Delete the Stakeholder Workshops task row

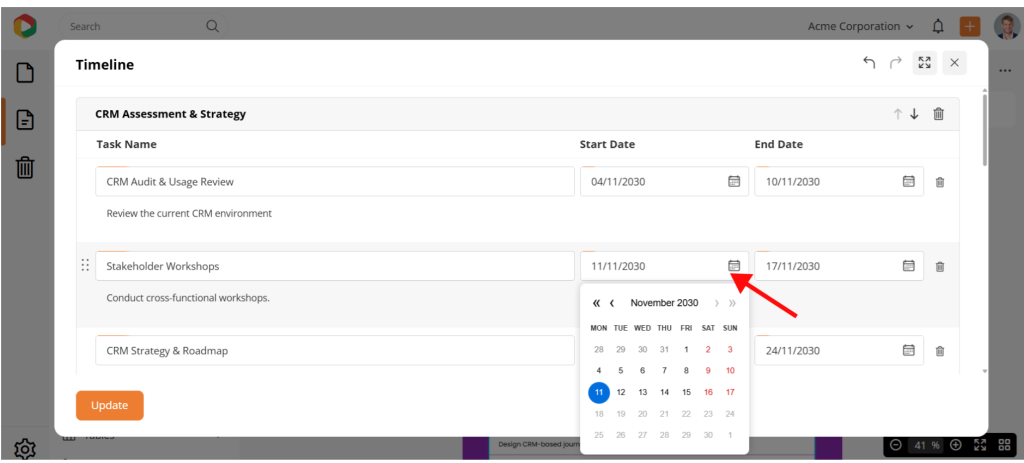939,266
